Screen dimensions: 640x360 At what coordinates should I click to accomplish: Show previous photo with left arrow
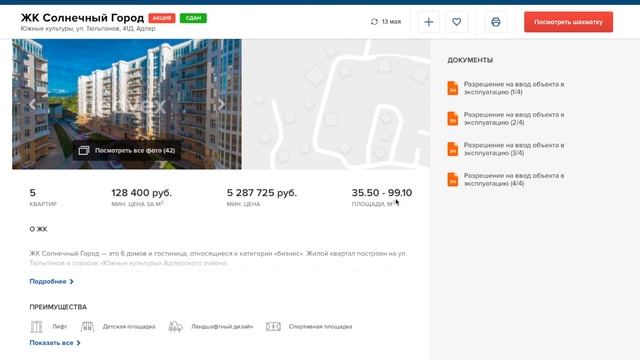point(33,104)
